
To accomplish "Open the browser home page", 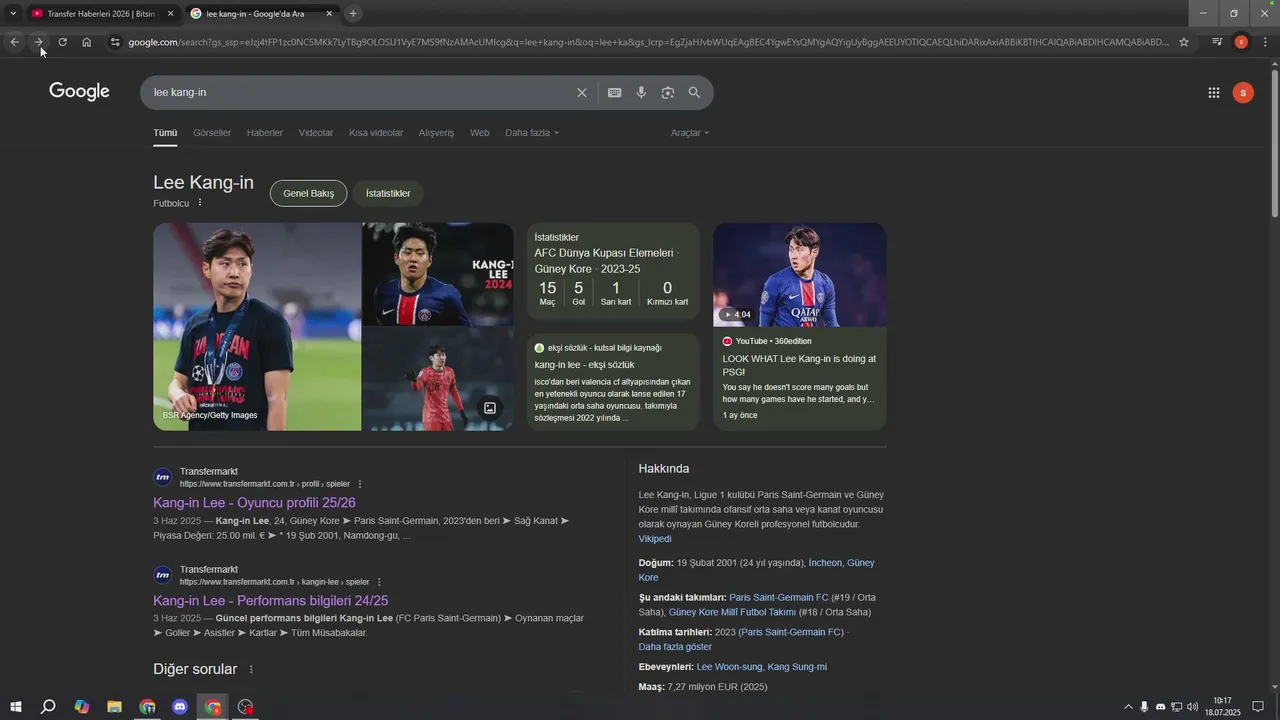I will (87, 42).
